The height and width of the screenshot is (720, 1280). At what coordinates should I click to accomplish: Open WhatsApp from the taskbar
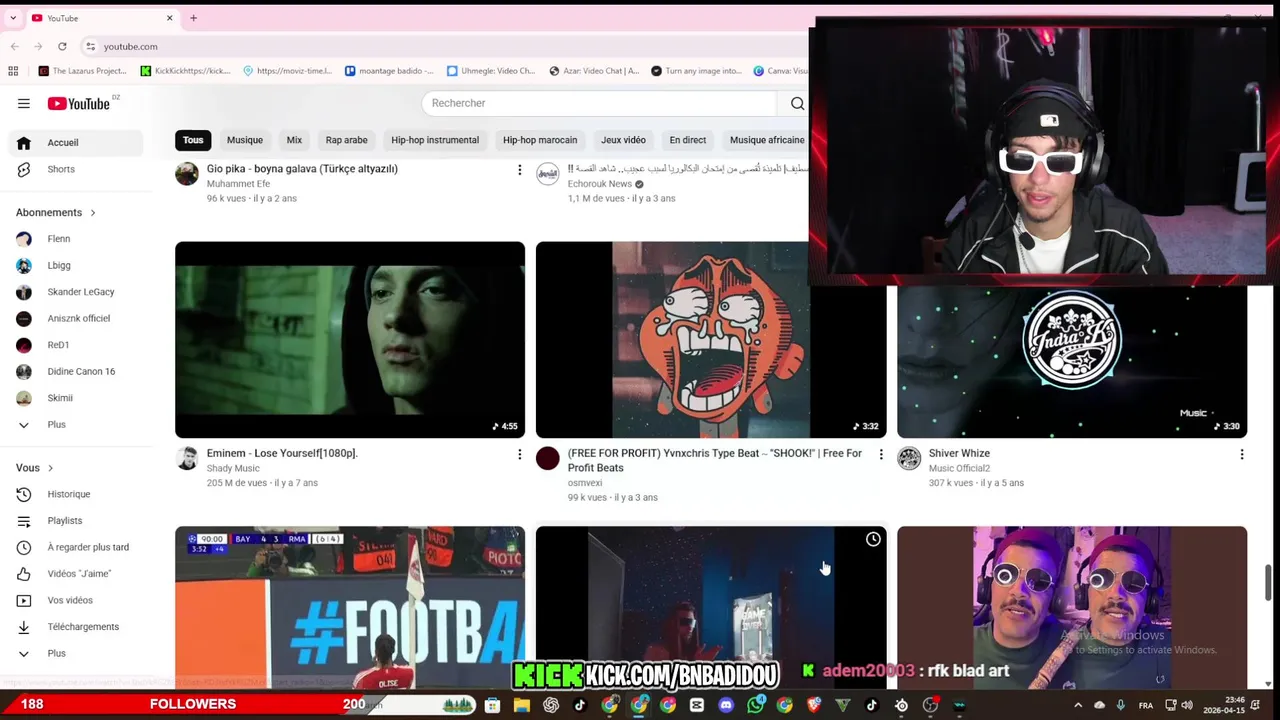click(x=755, y=705)
